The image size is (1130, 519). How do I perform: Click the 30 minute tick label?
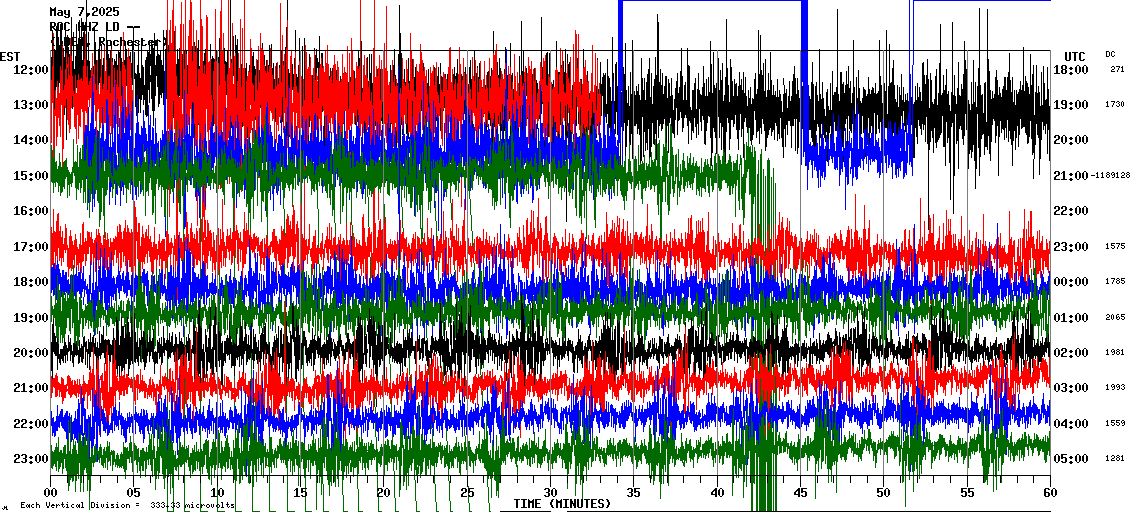point(550,493)
